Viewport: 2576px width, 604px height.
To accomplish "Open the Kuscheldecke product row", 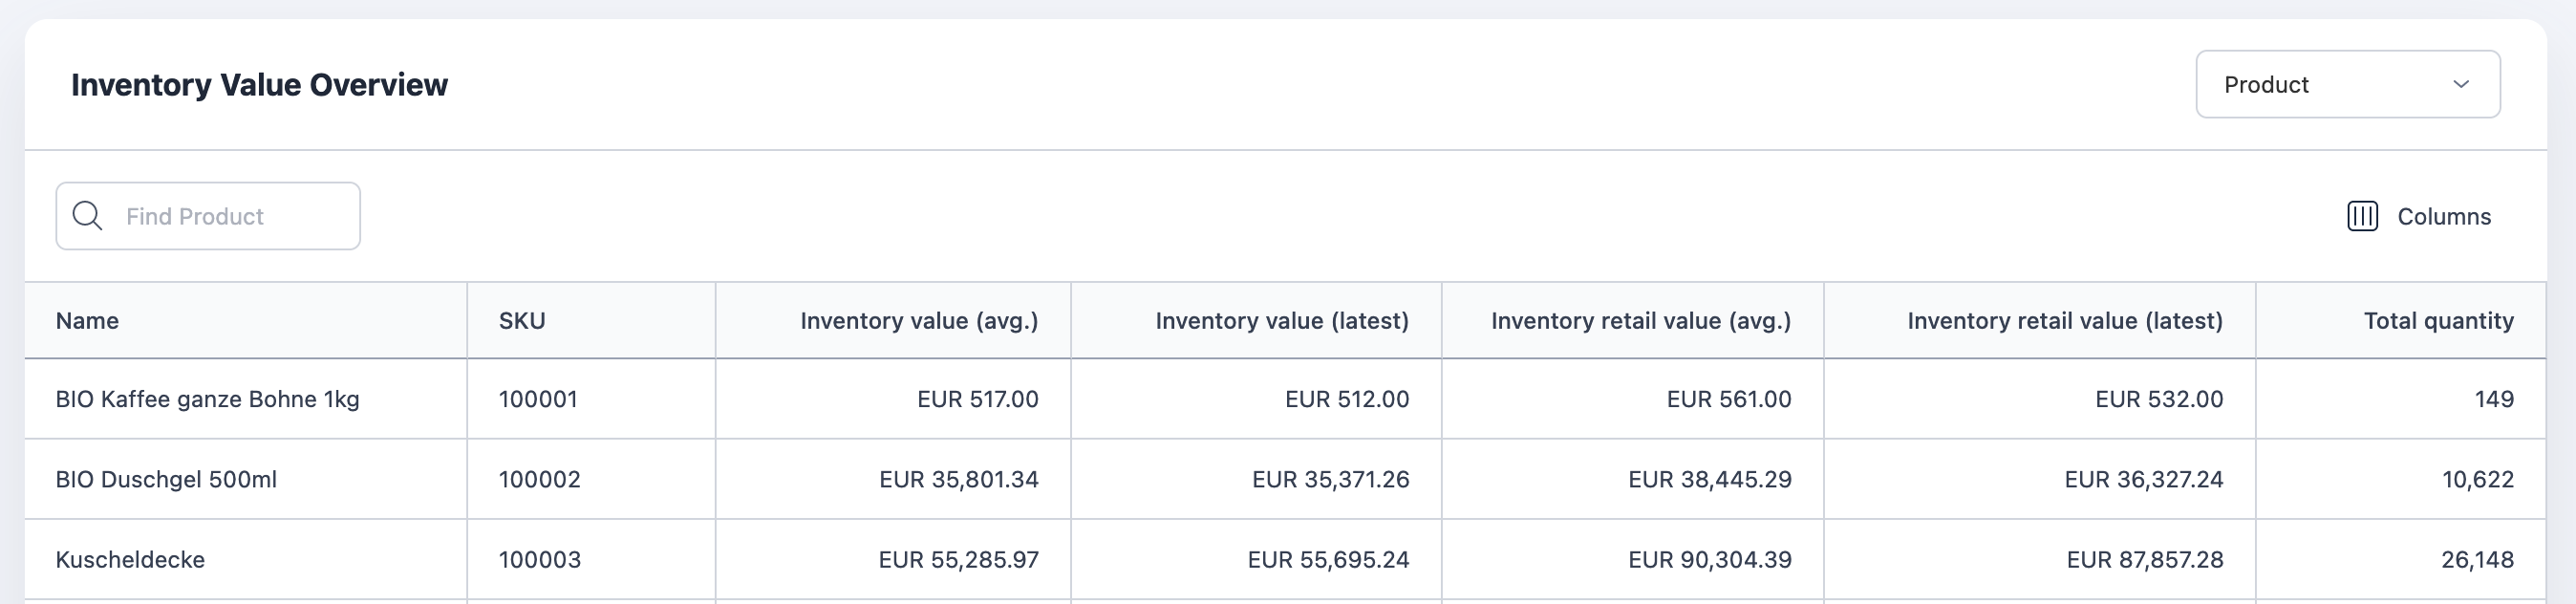I will pos(130,559).
